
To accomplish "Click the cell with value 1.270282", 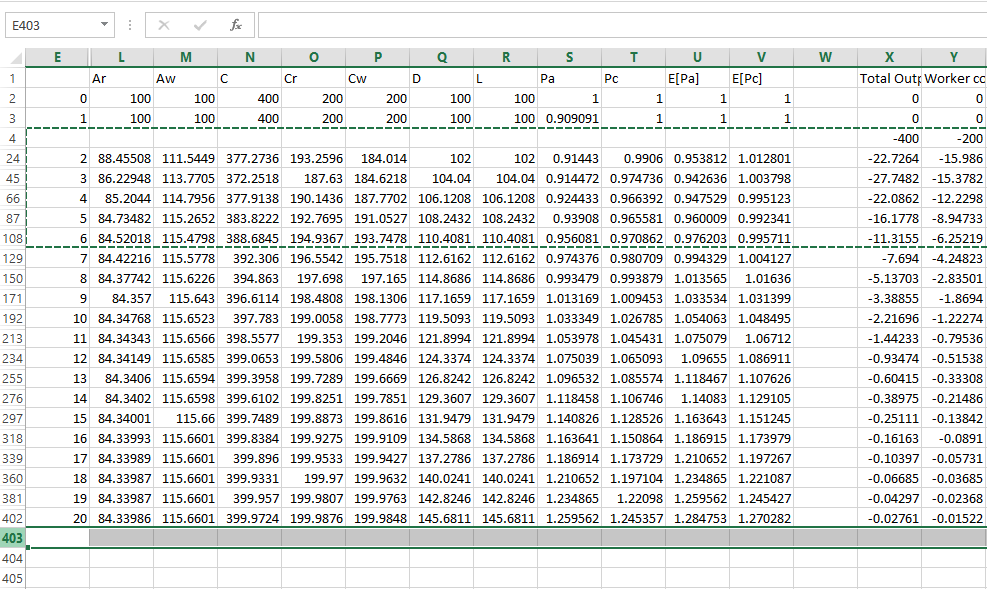I will pos(762,519).
